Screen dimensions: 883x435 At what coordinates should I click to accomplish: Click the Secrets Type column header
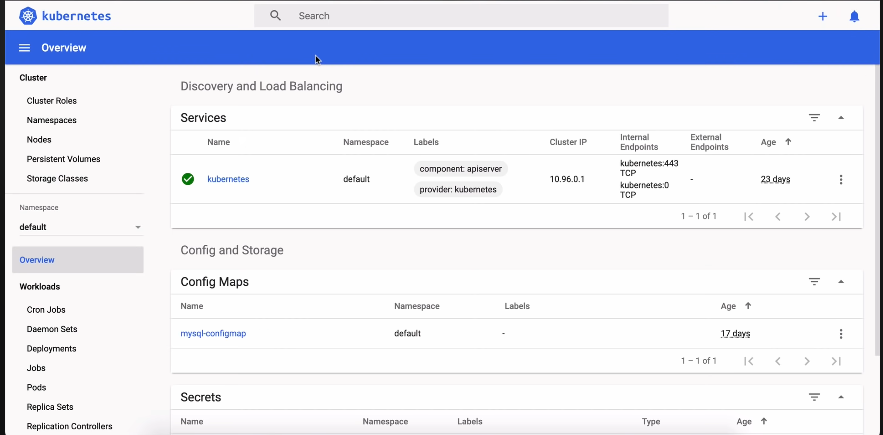651,421
